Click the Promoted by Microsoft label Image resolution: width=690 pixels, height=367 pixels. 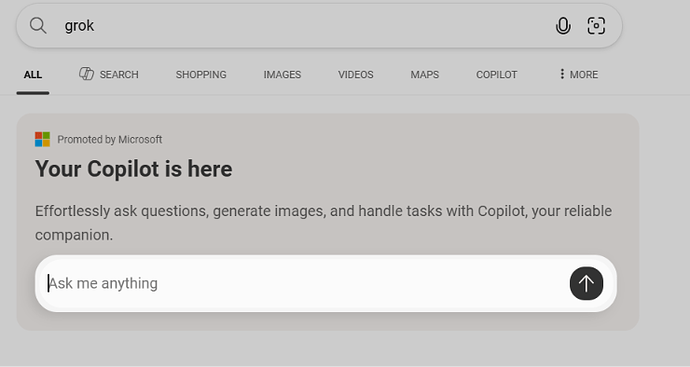[110, 139]
